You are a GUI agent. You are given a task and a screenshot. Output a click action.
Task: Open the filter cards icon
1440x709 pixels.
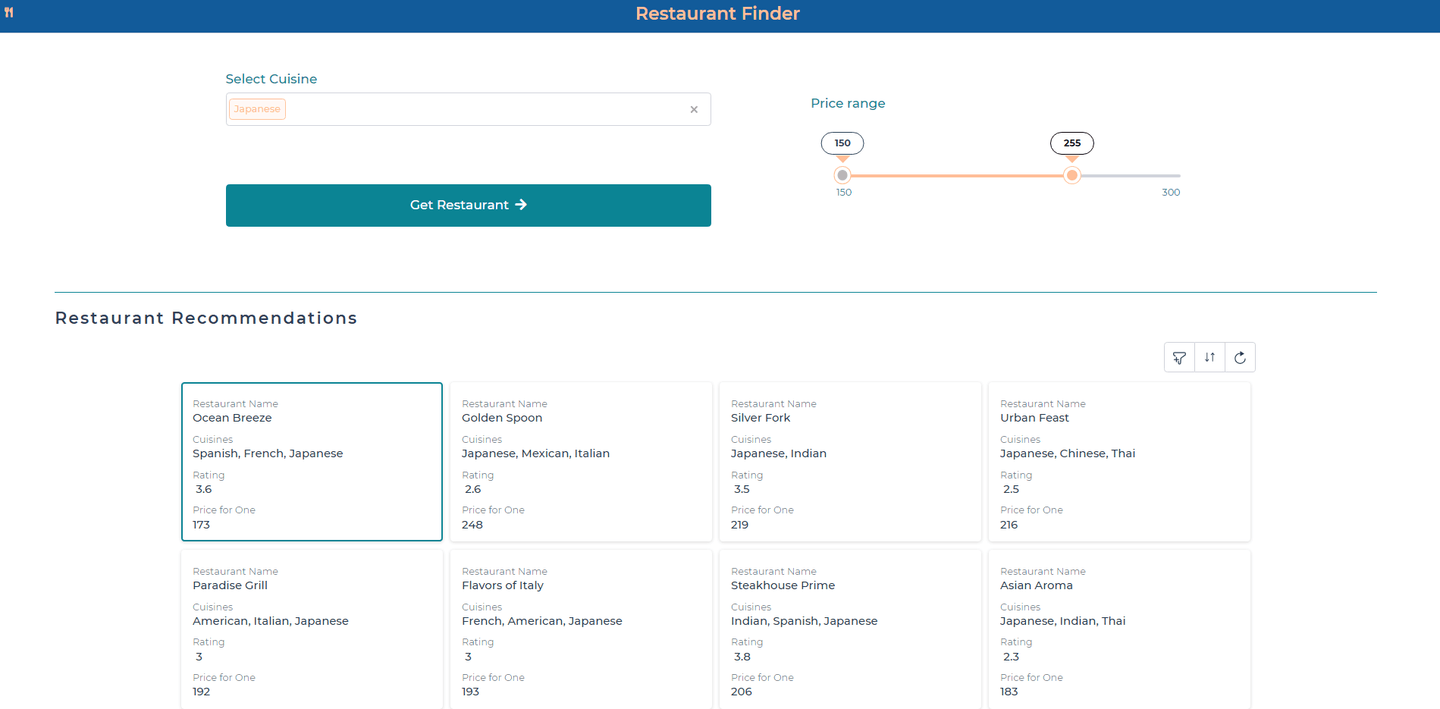tap(1180, 358)
